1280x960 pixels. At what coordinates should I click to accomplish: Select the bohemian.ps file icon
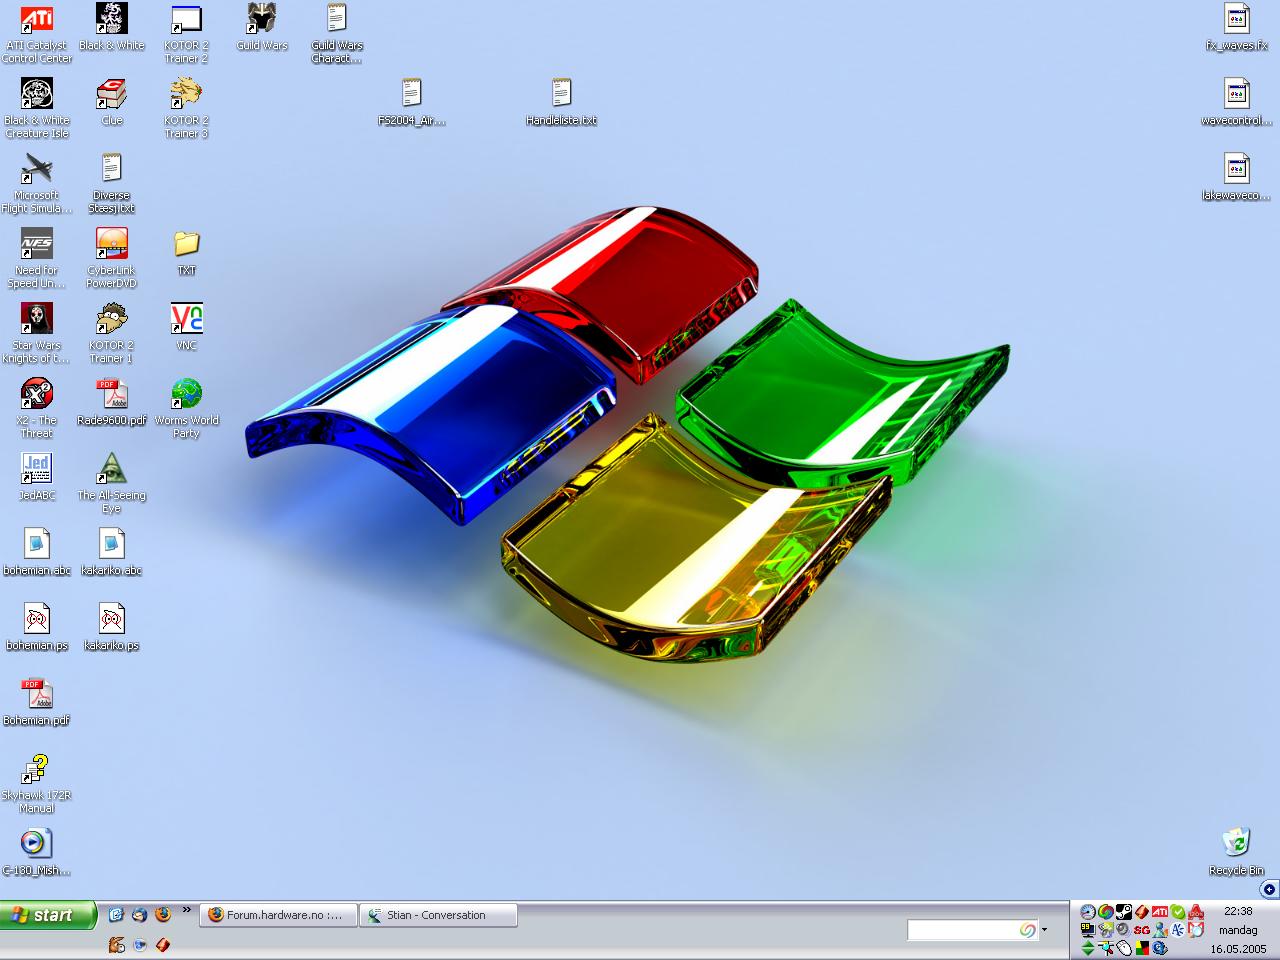(x=37, y=627)
